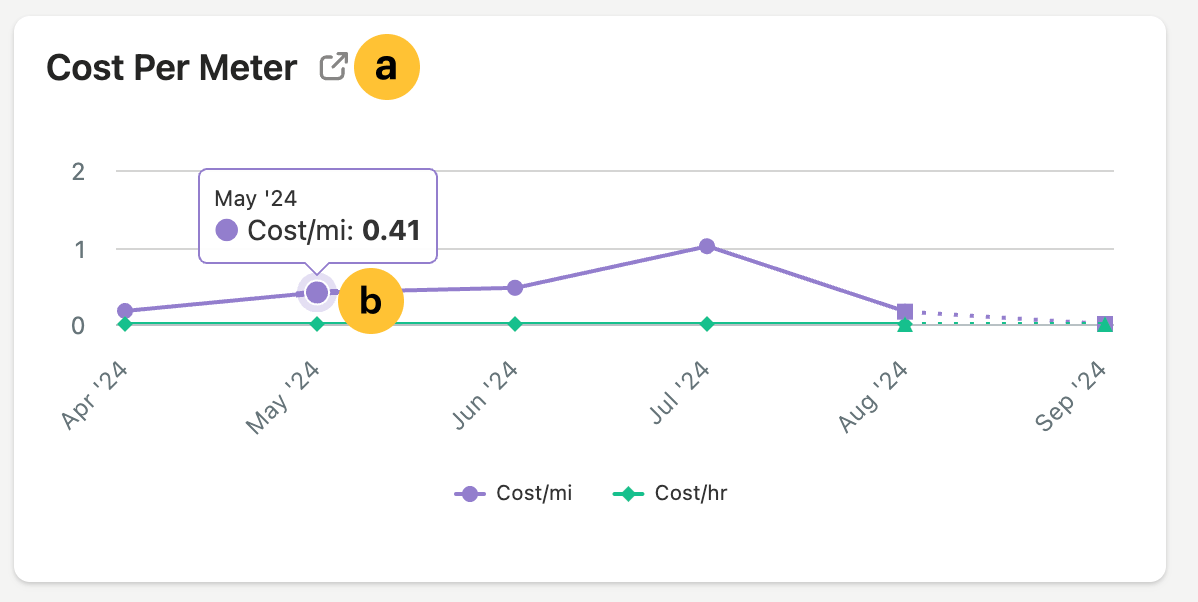Open full report via the external link button
Image resolution: width=1198 pixels, height=602 pixels.
point(333,66)
